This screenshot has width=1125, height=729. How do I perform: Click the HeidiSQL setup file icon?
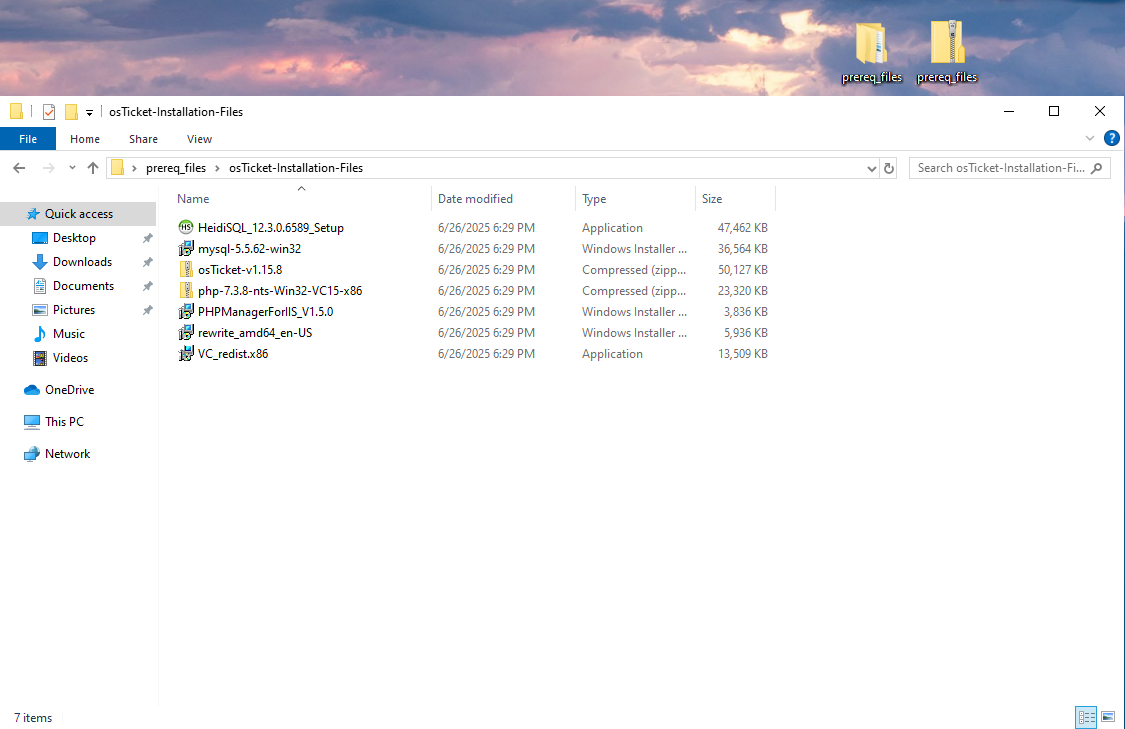point(186,227)
